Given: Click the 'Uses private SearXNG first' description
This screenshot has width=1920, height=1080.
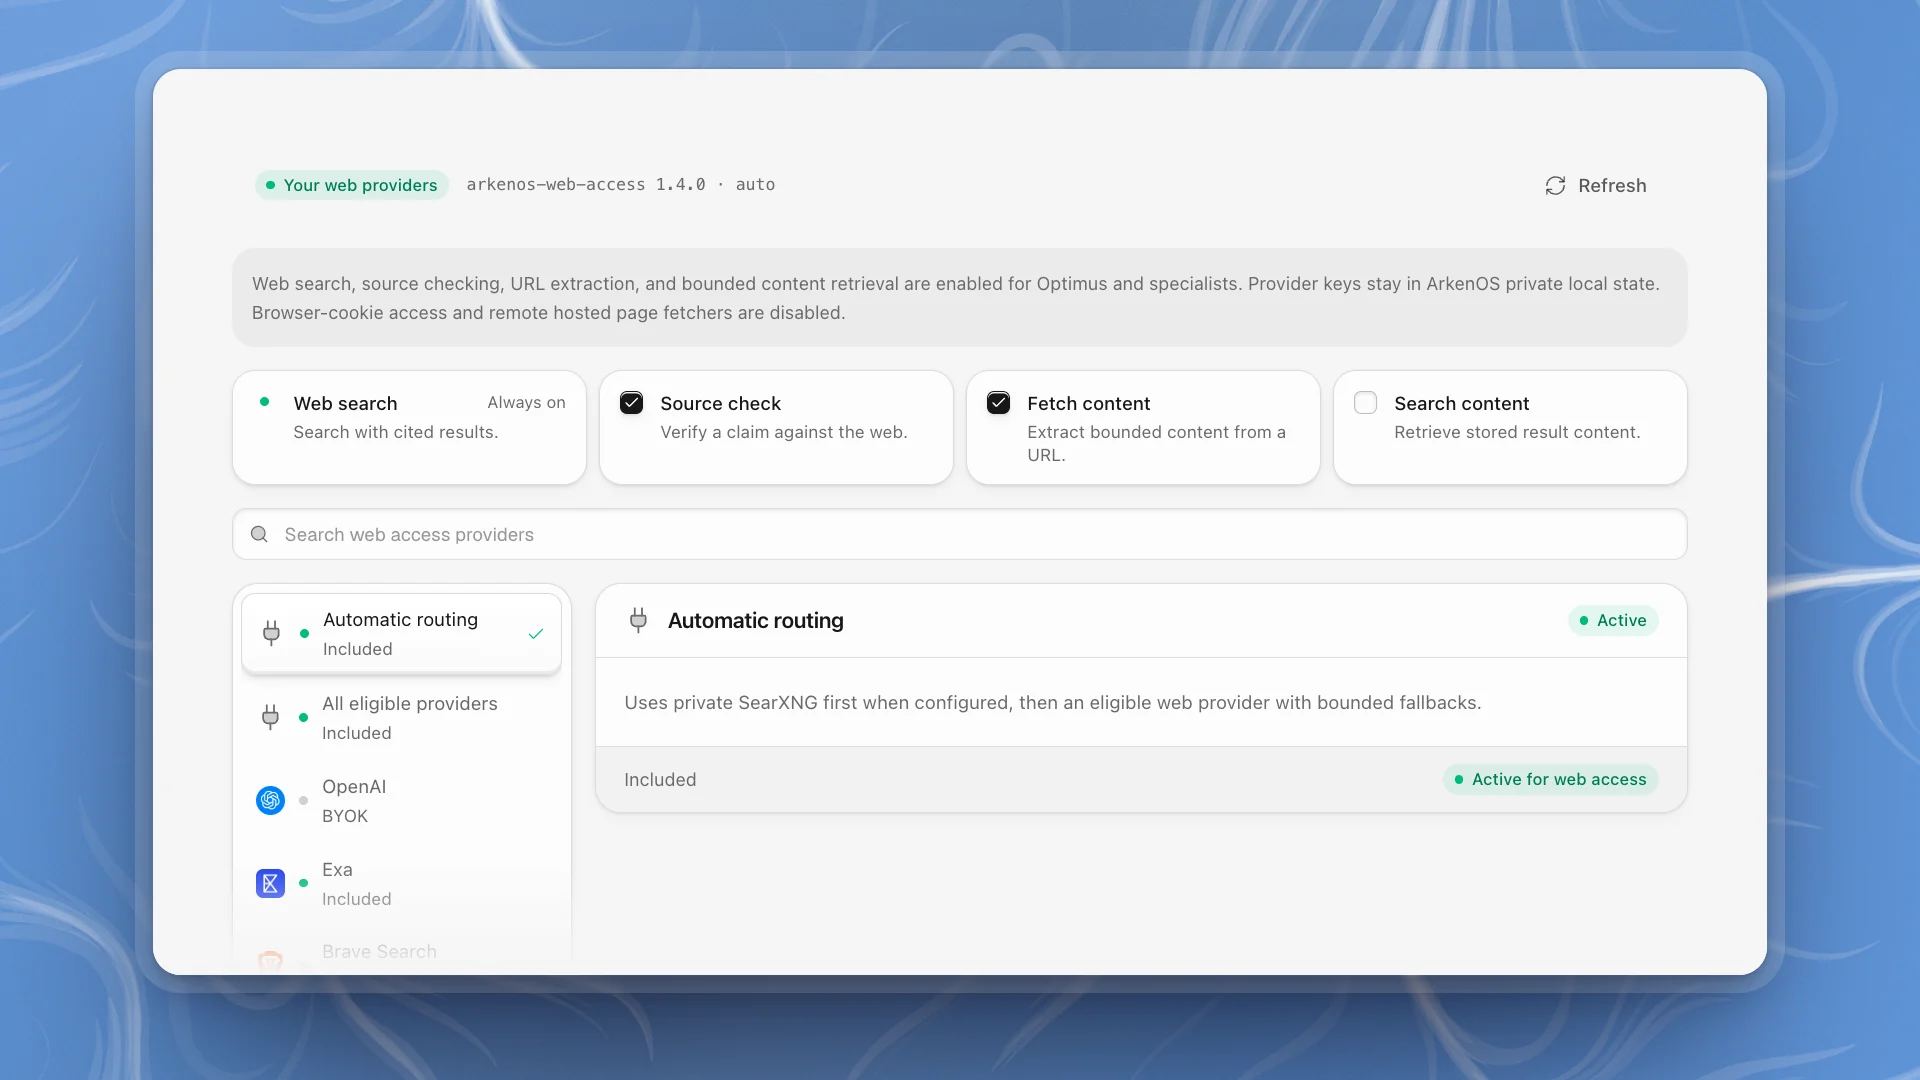Looking at the screenshot, I should [x=1052, y=702].
